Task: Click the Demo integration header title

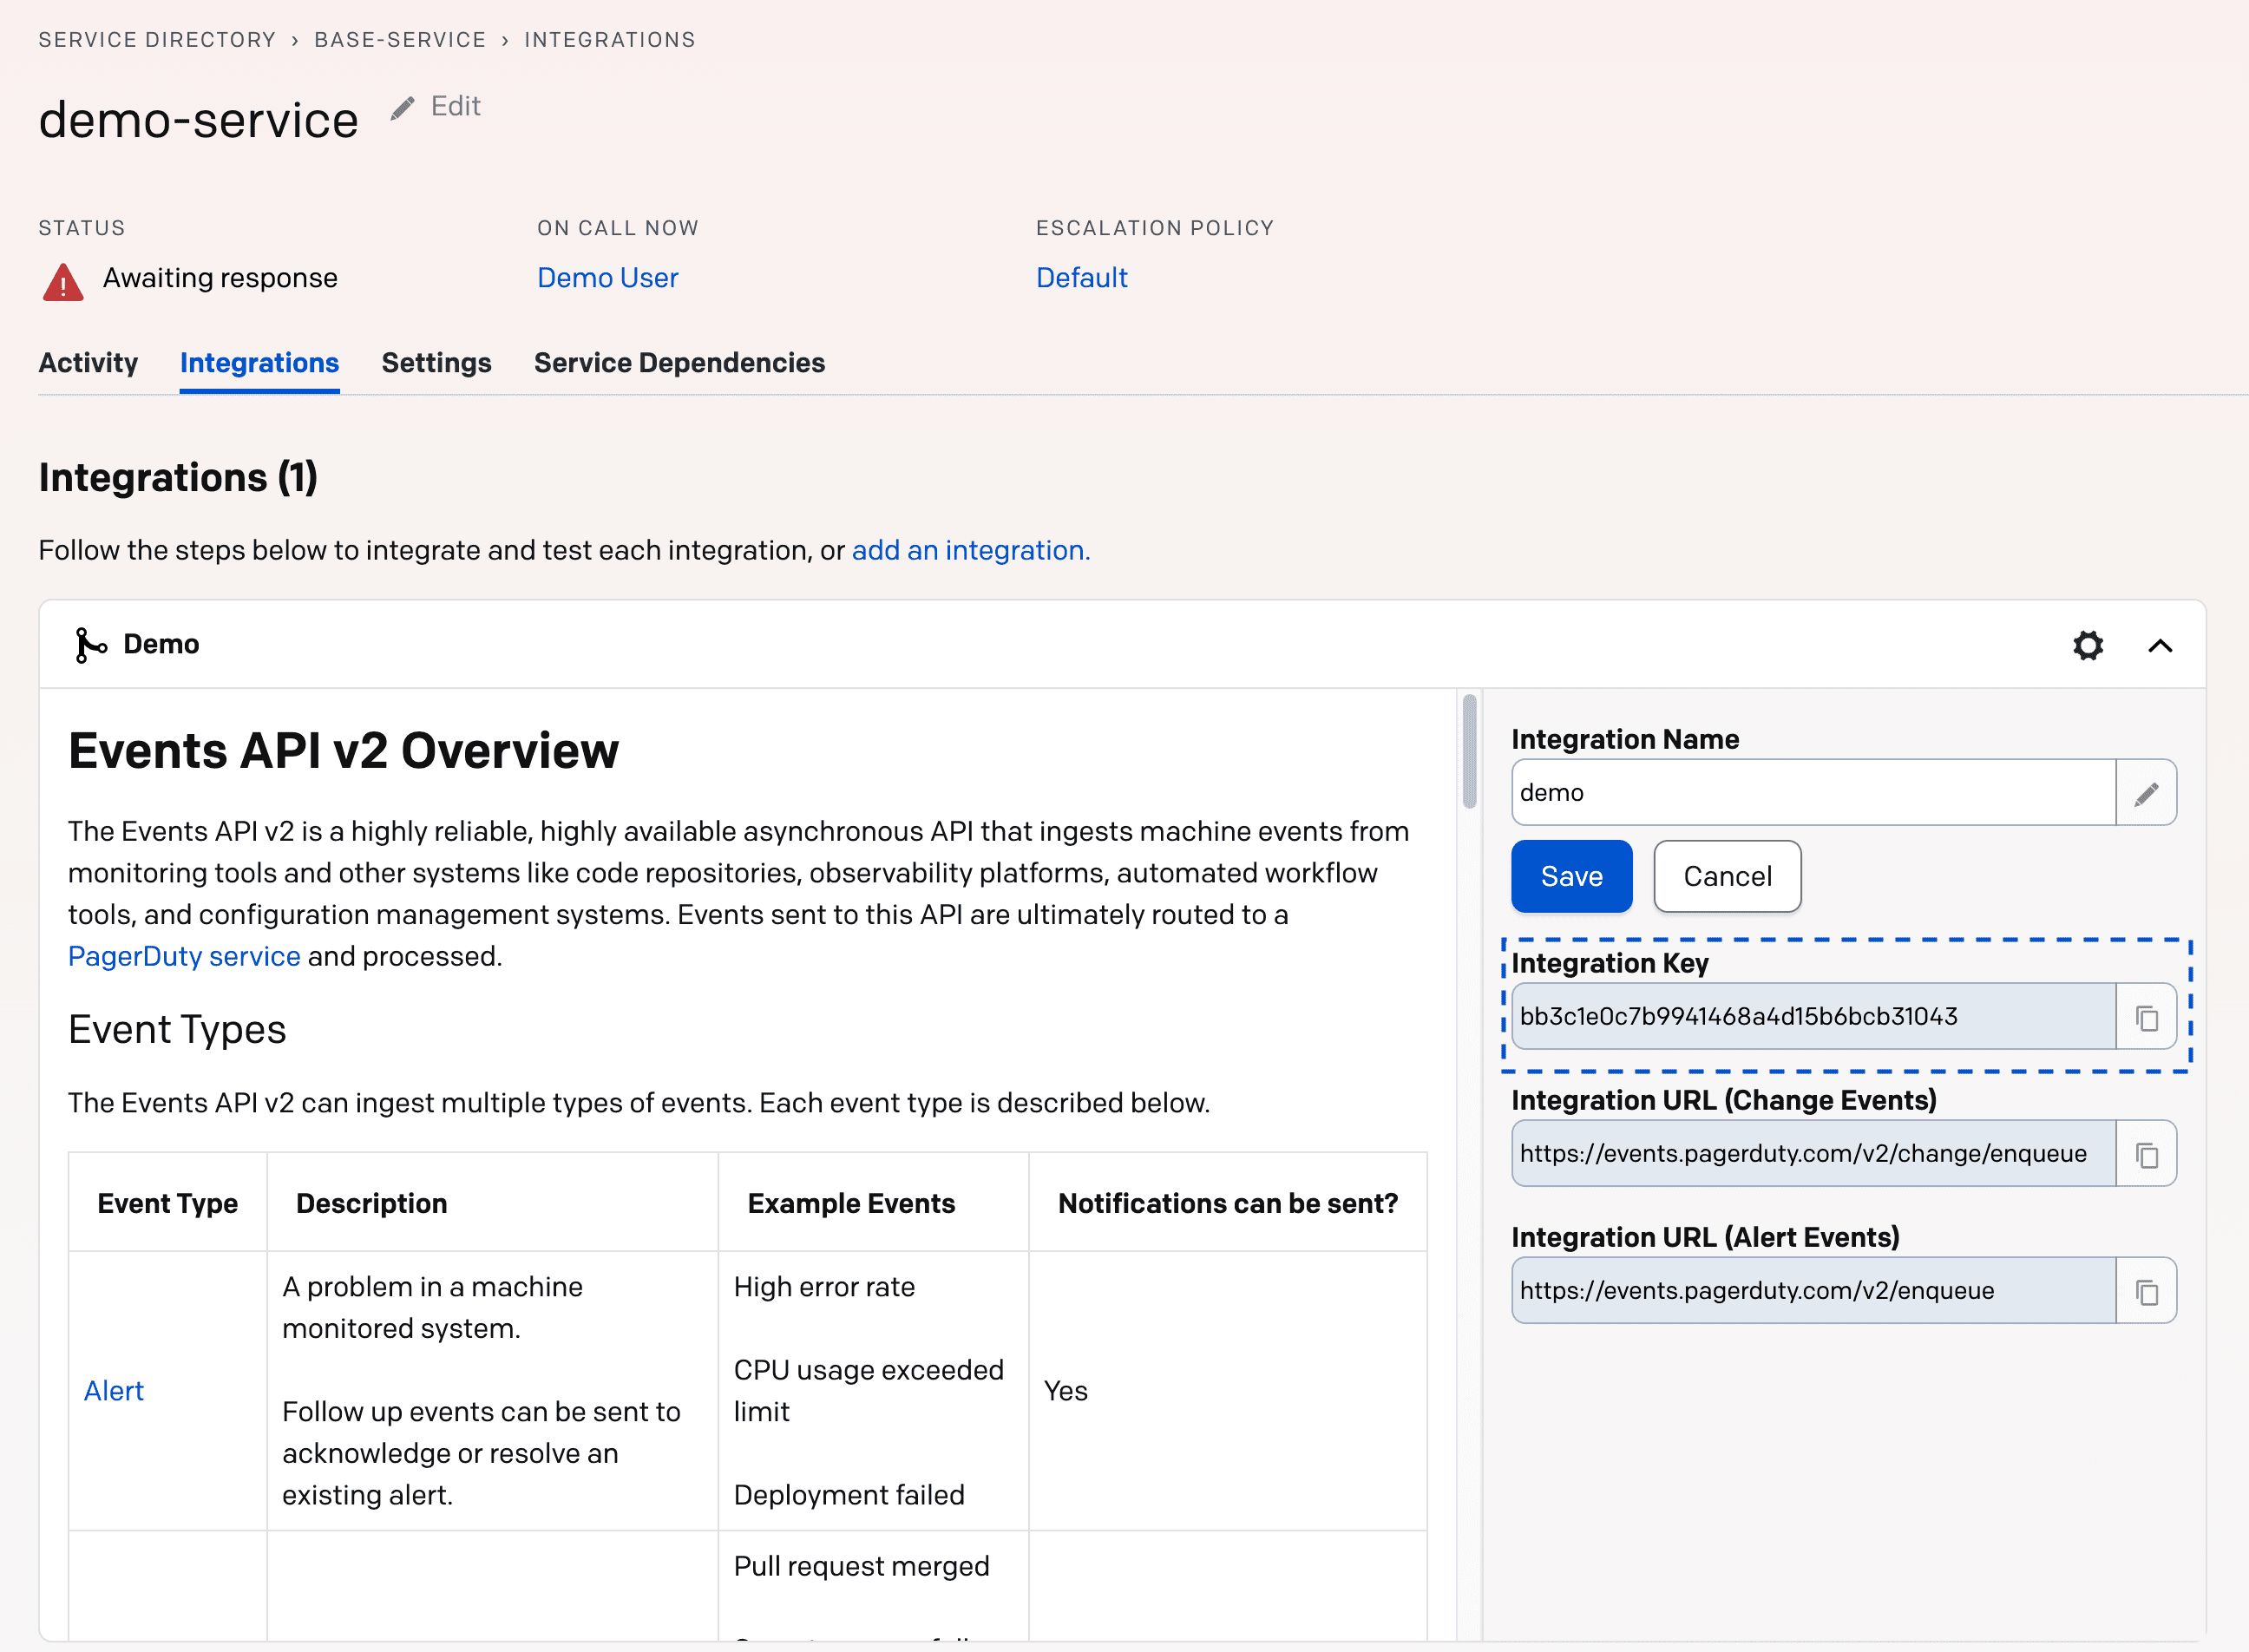Action: pos(161,645)
